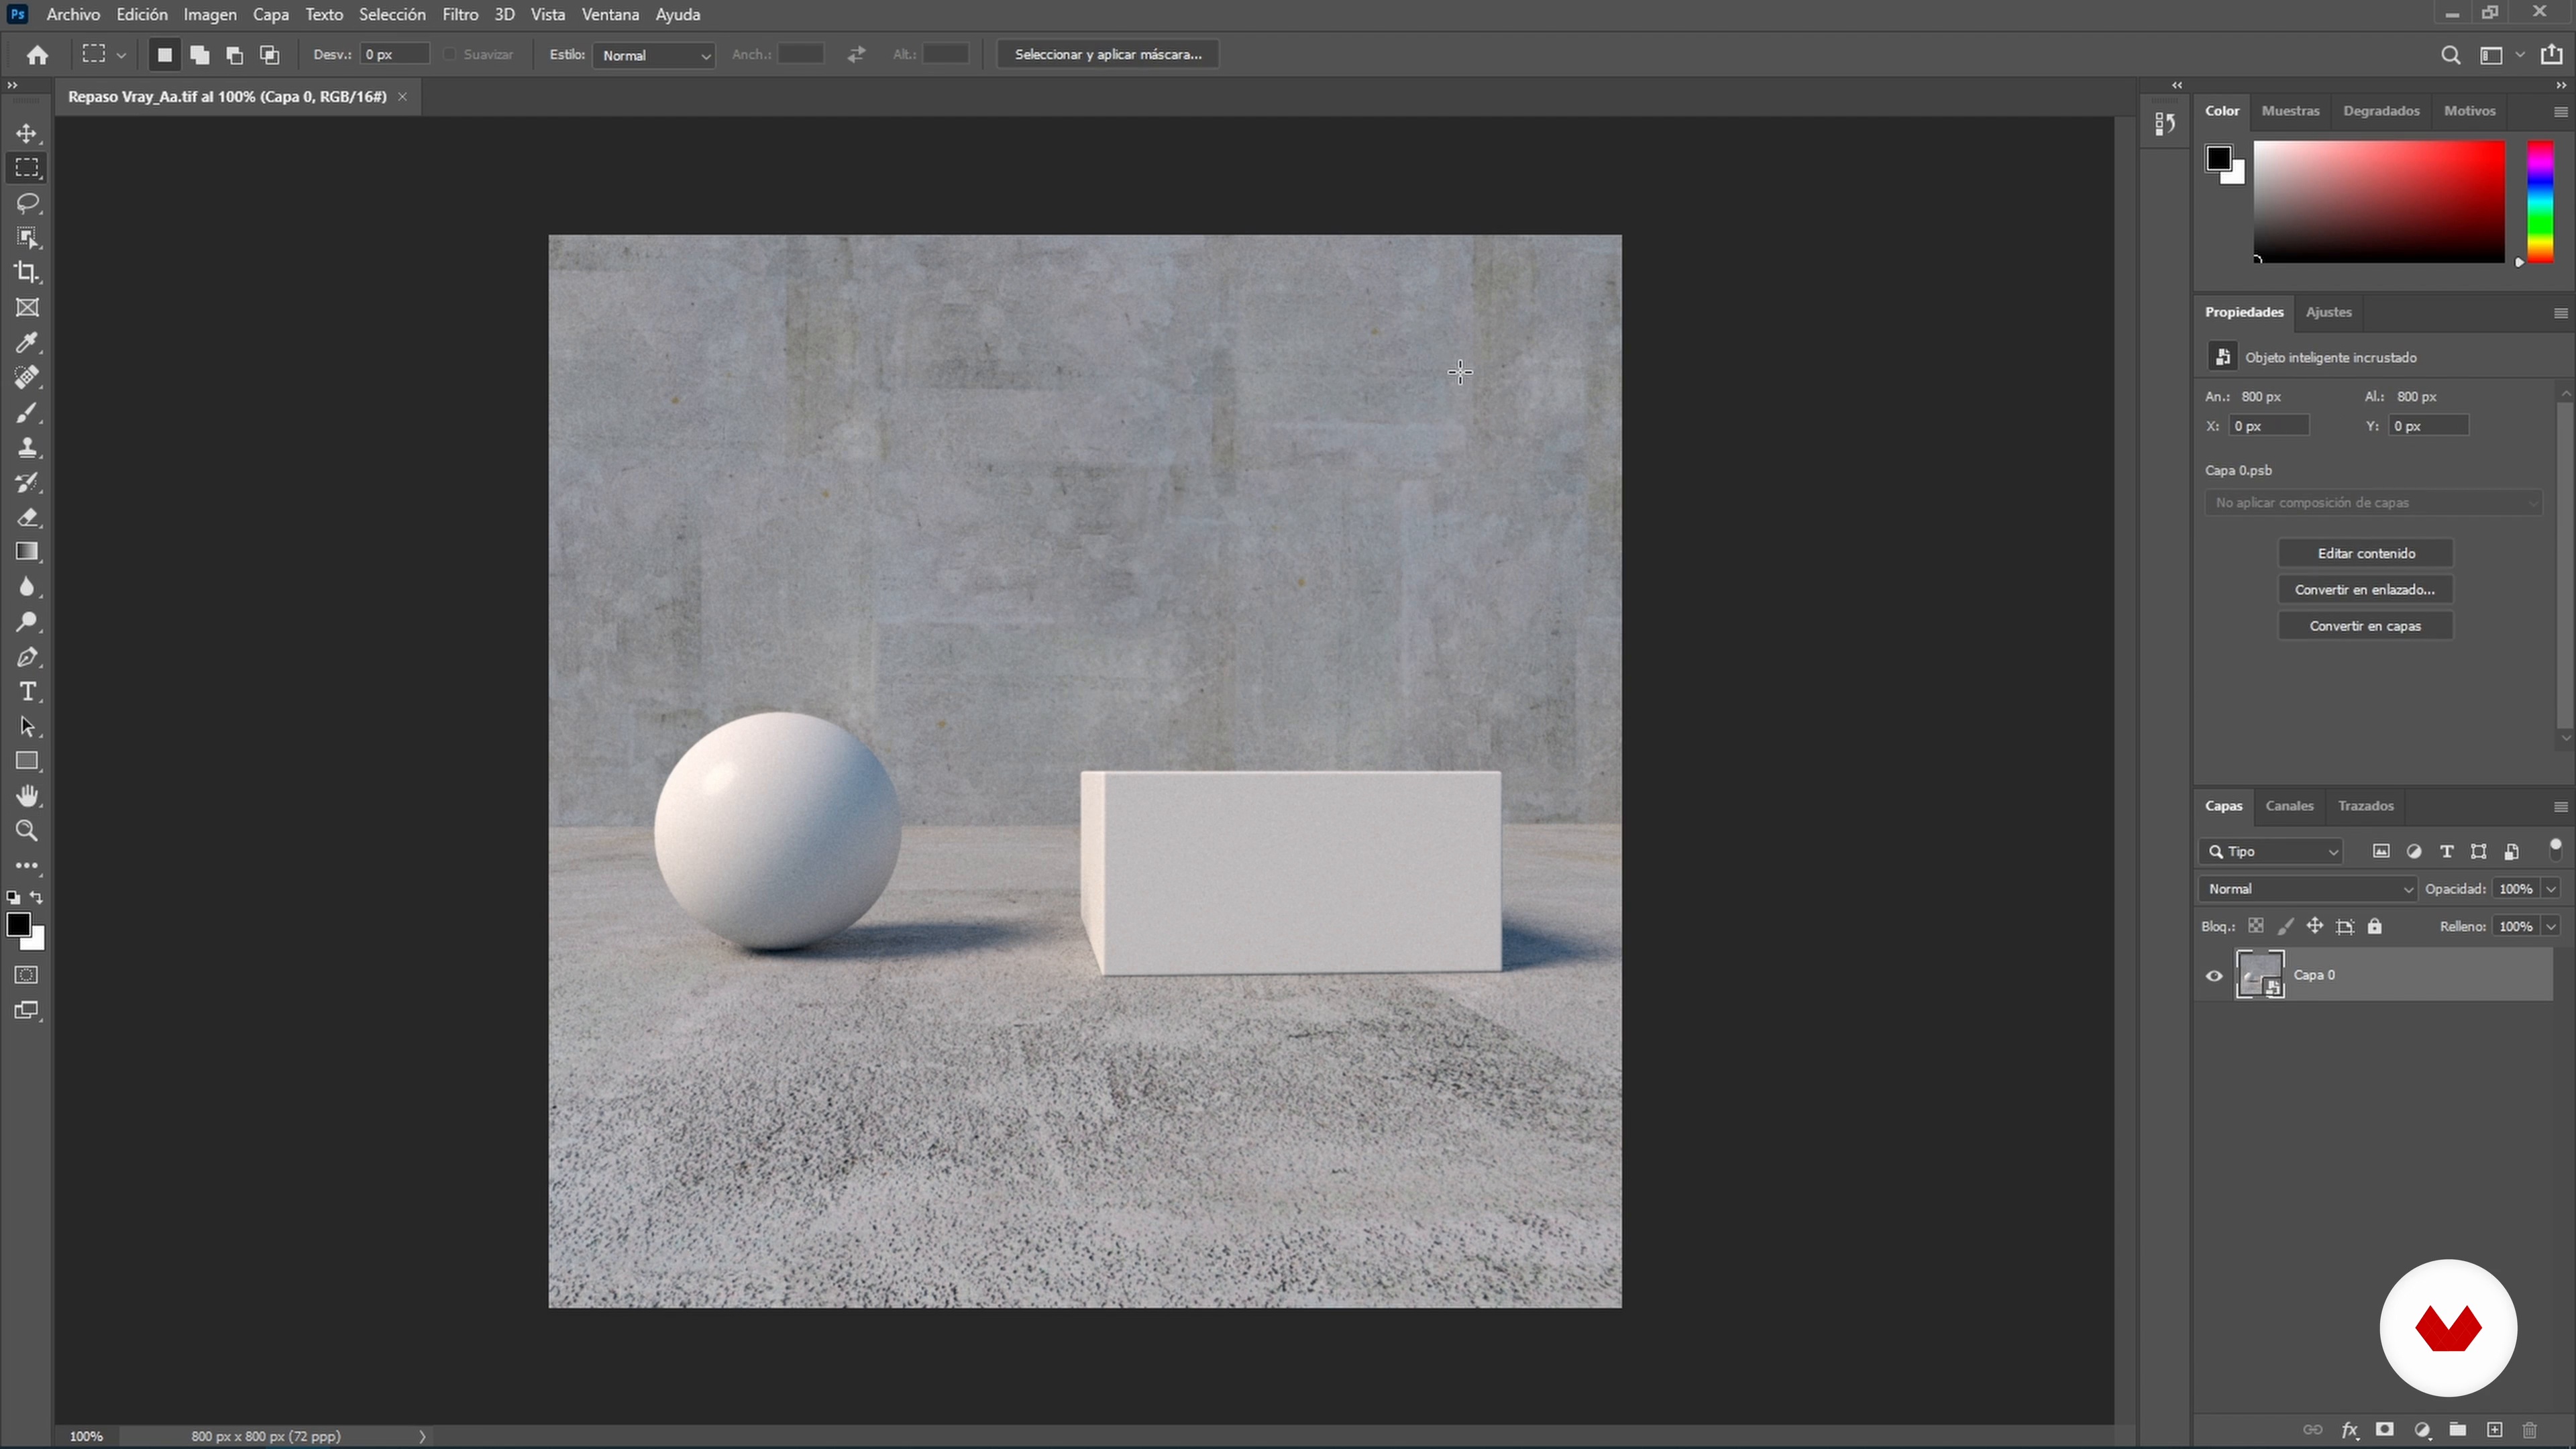Select the Frame tool

click(27, 307)
